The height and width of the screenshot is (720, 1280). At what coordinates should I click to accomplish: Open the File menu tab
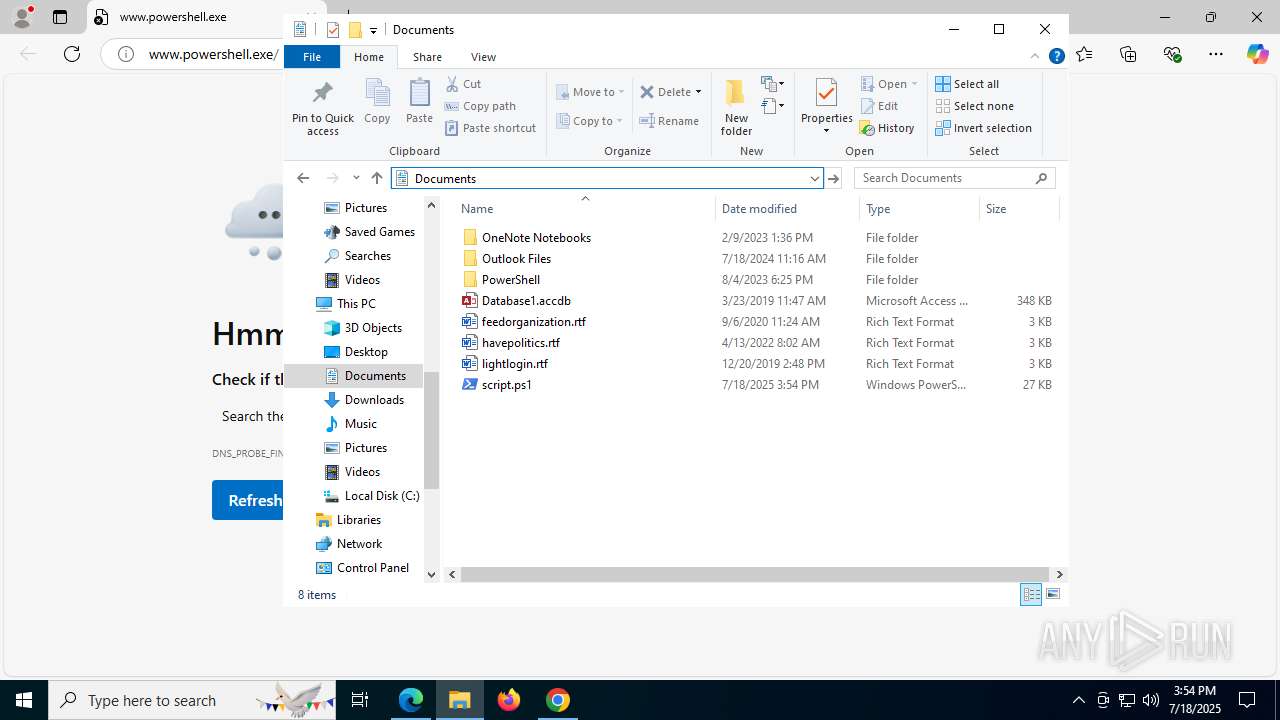point(312,57)
